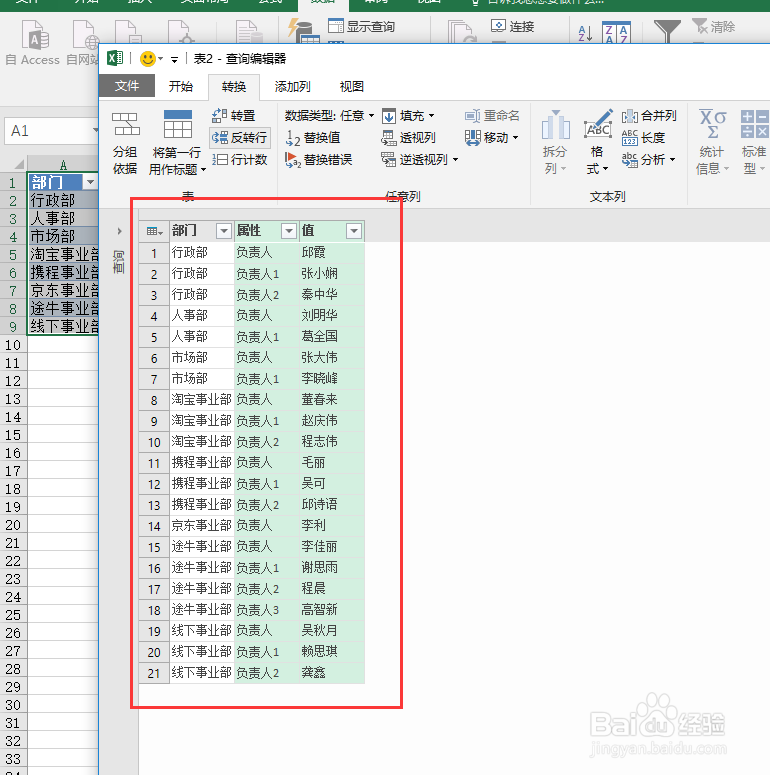This screenshot has height=775, width=770.
Task: Click Excel select-all corner triangle
Action: click(19, 164)
